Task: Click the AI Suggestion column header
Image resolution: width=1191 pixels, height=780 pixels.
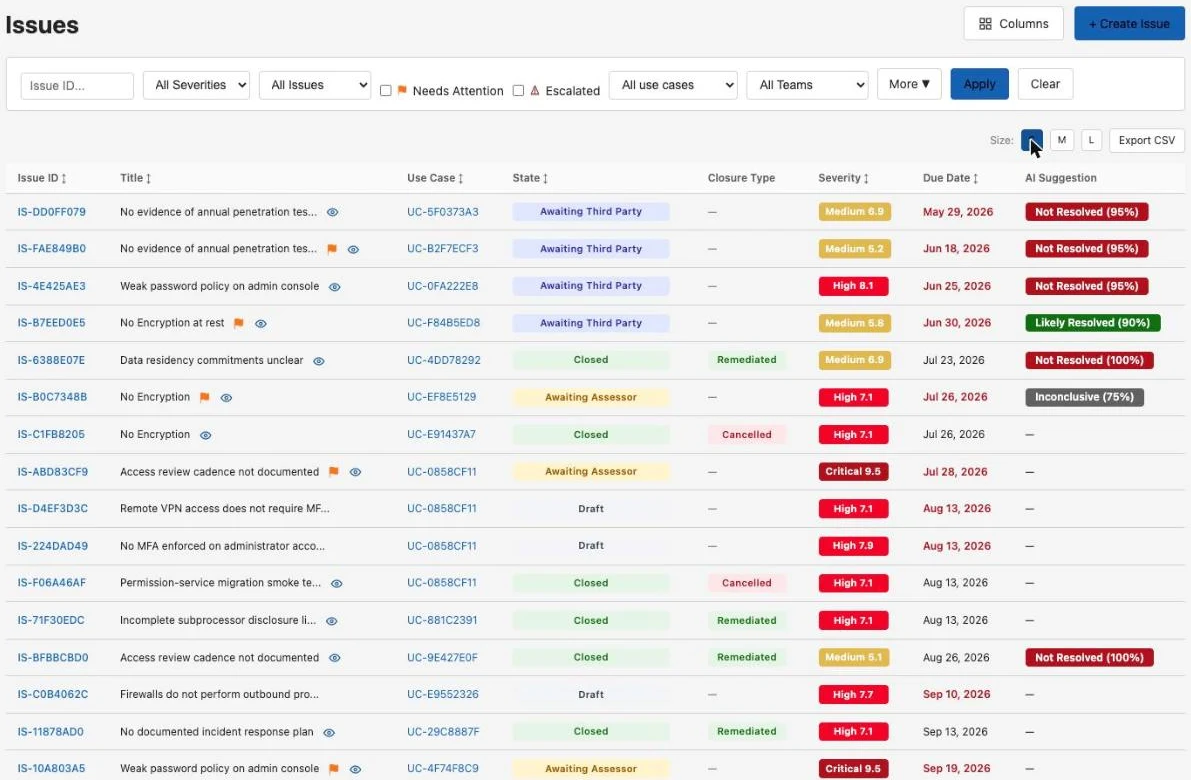Action: coord(1060,178)
